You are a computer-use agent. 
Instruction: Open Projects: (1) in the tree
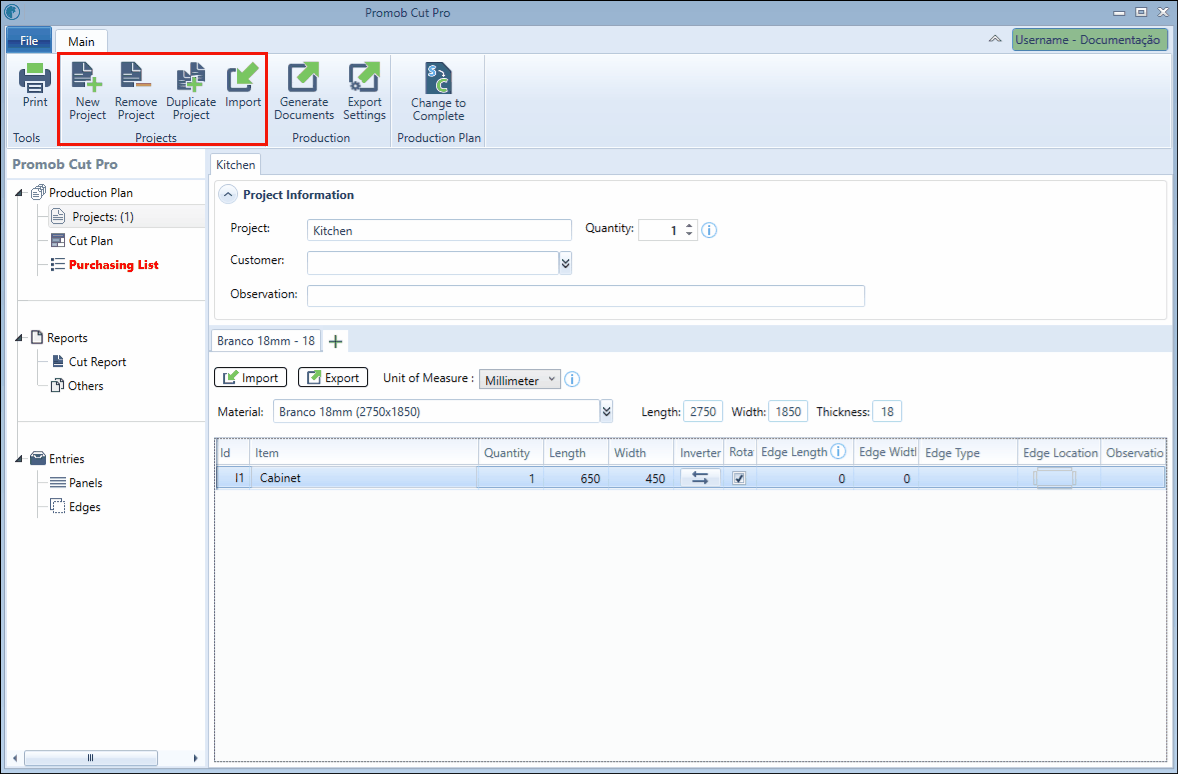(103, 217)
